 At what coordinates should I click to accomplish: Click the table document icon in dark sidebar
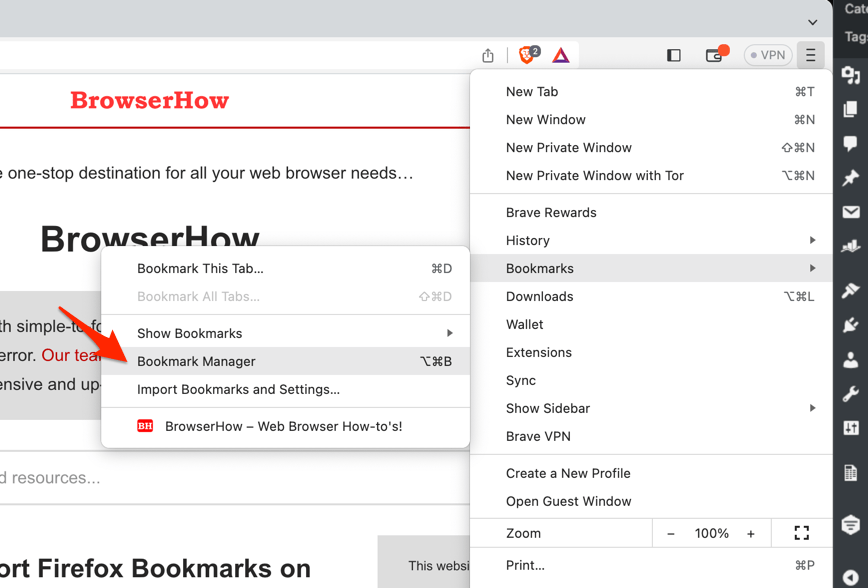(x=851, y=473)
